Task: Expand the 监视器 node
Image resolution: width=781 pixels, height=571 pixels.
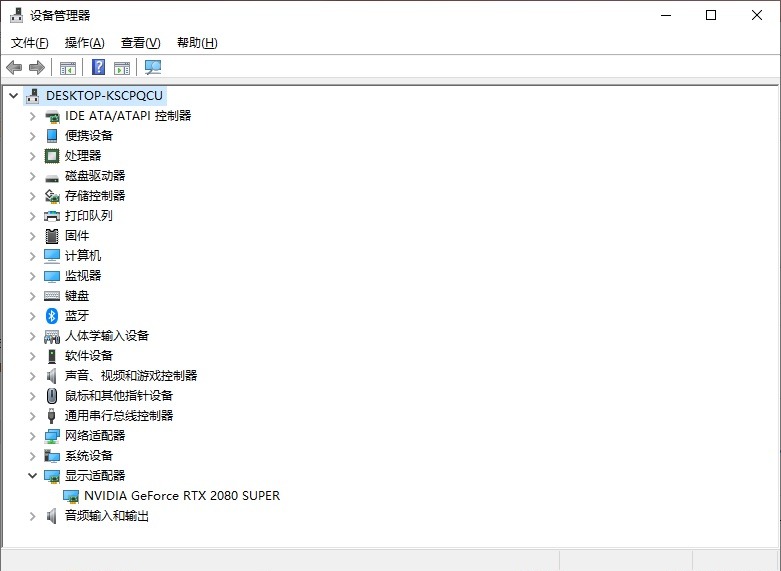Action: [x=33, y=276]
